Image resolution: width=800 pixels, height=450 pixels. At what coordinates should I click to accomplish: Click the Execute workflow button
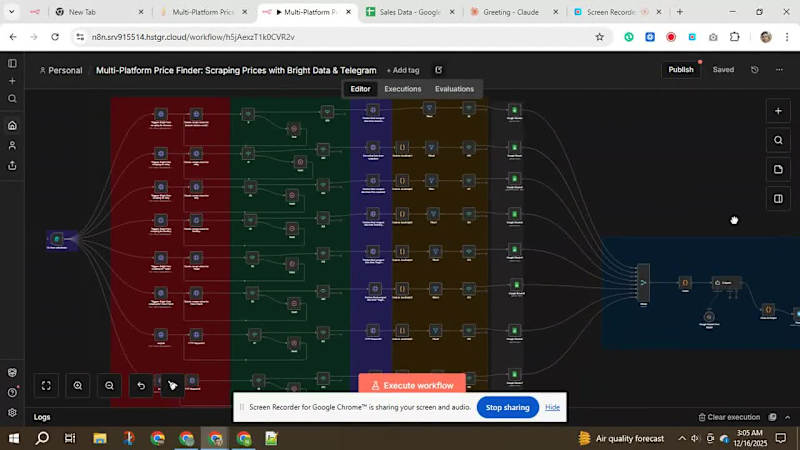point(412,385)
